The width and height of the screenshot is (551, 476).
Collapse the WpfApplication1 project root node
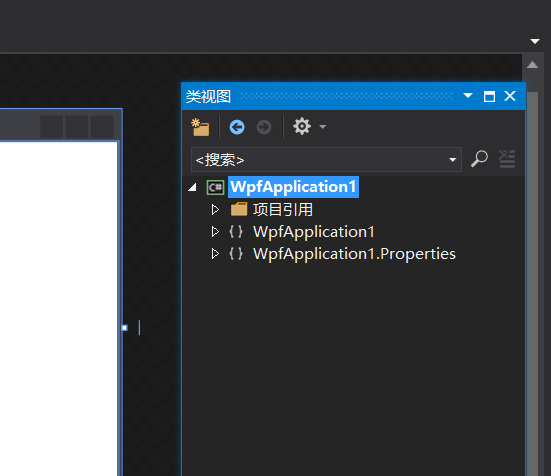192,187
